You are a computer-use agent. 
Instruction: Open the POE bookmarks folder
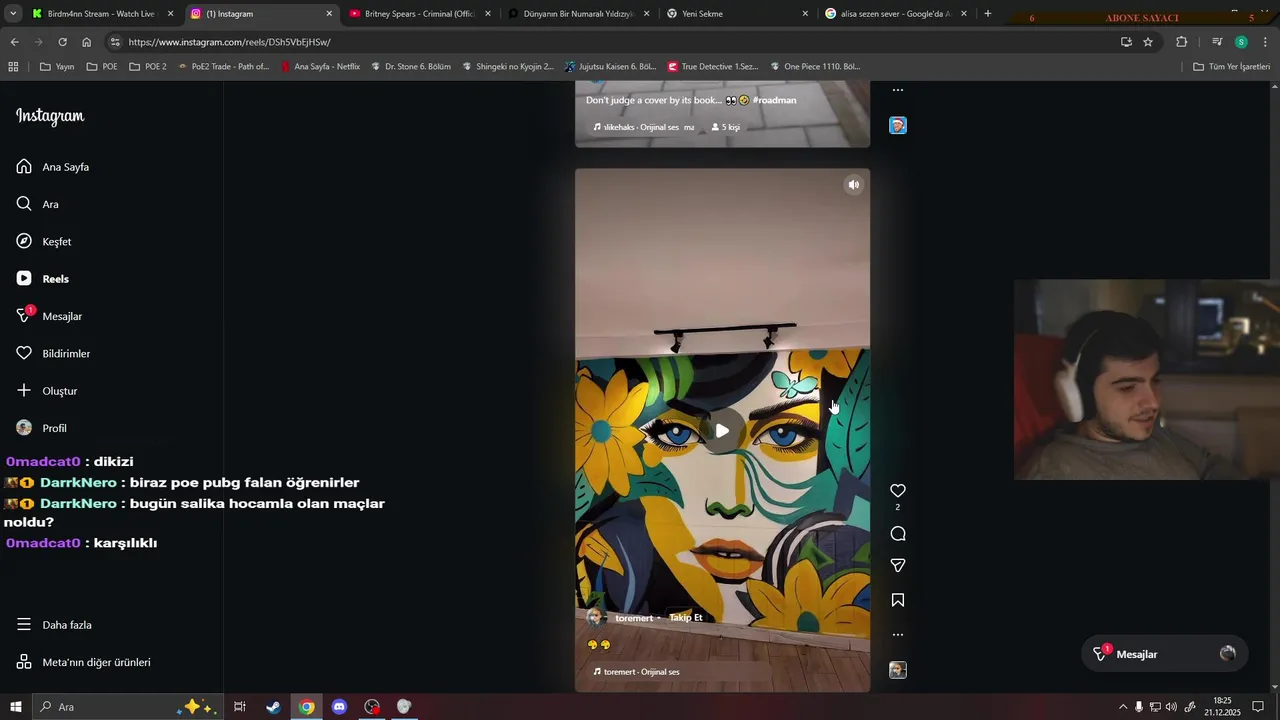click(x=102, y=67)
